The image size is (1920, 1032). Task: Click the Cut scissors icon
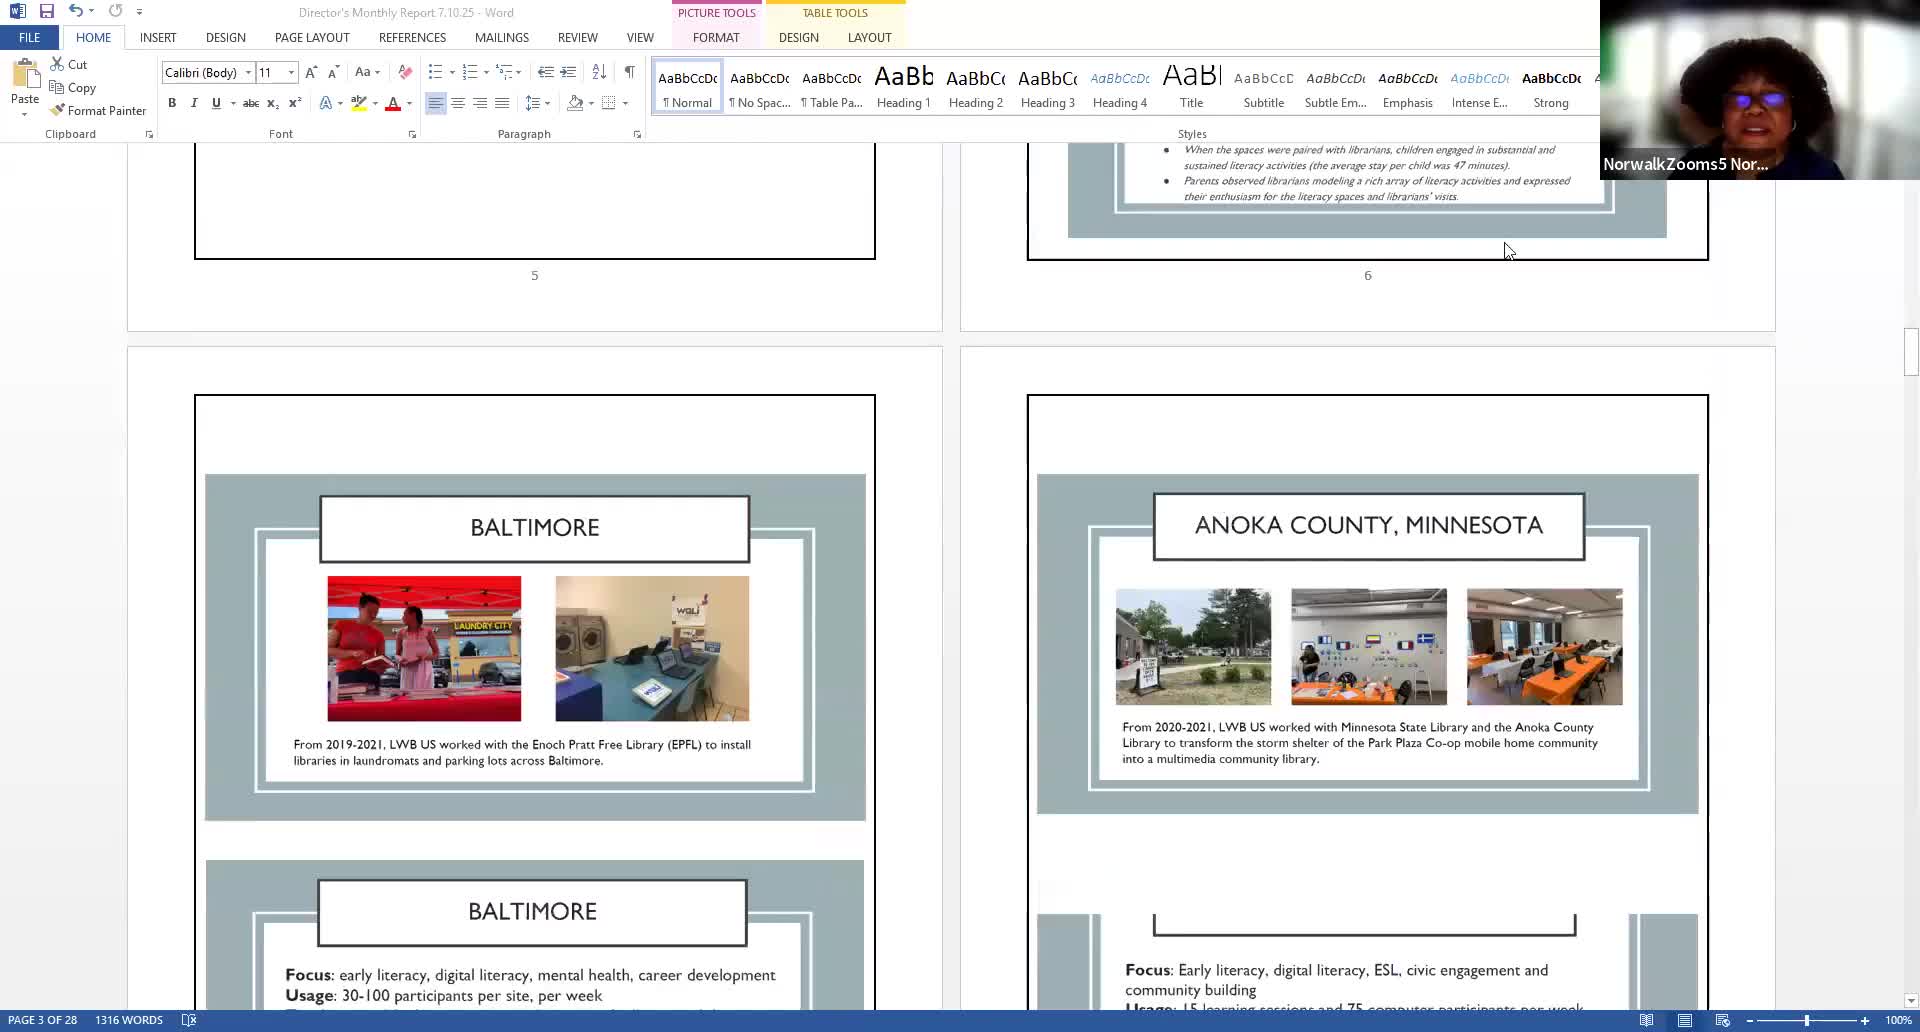point(58,64)
